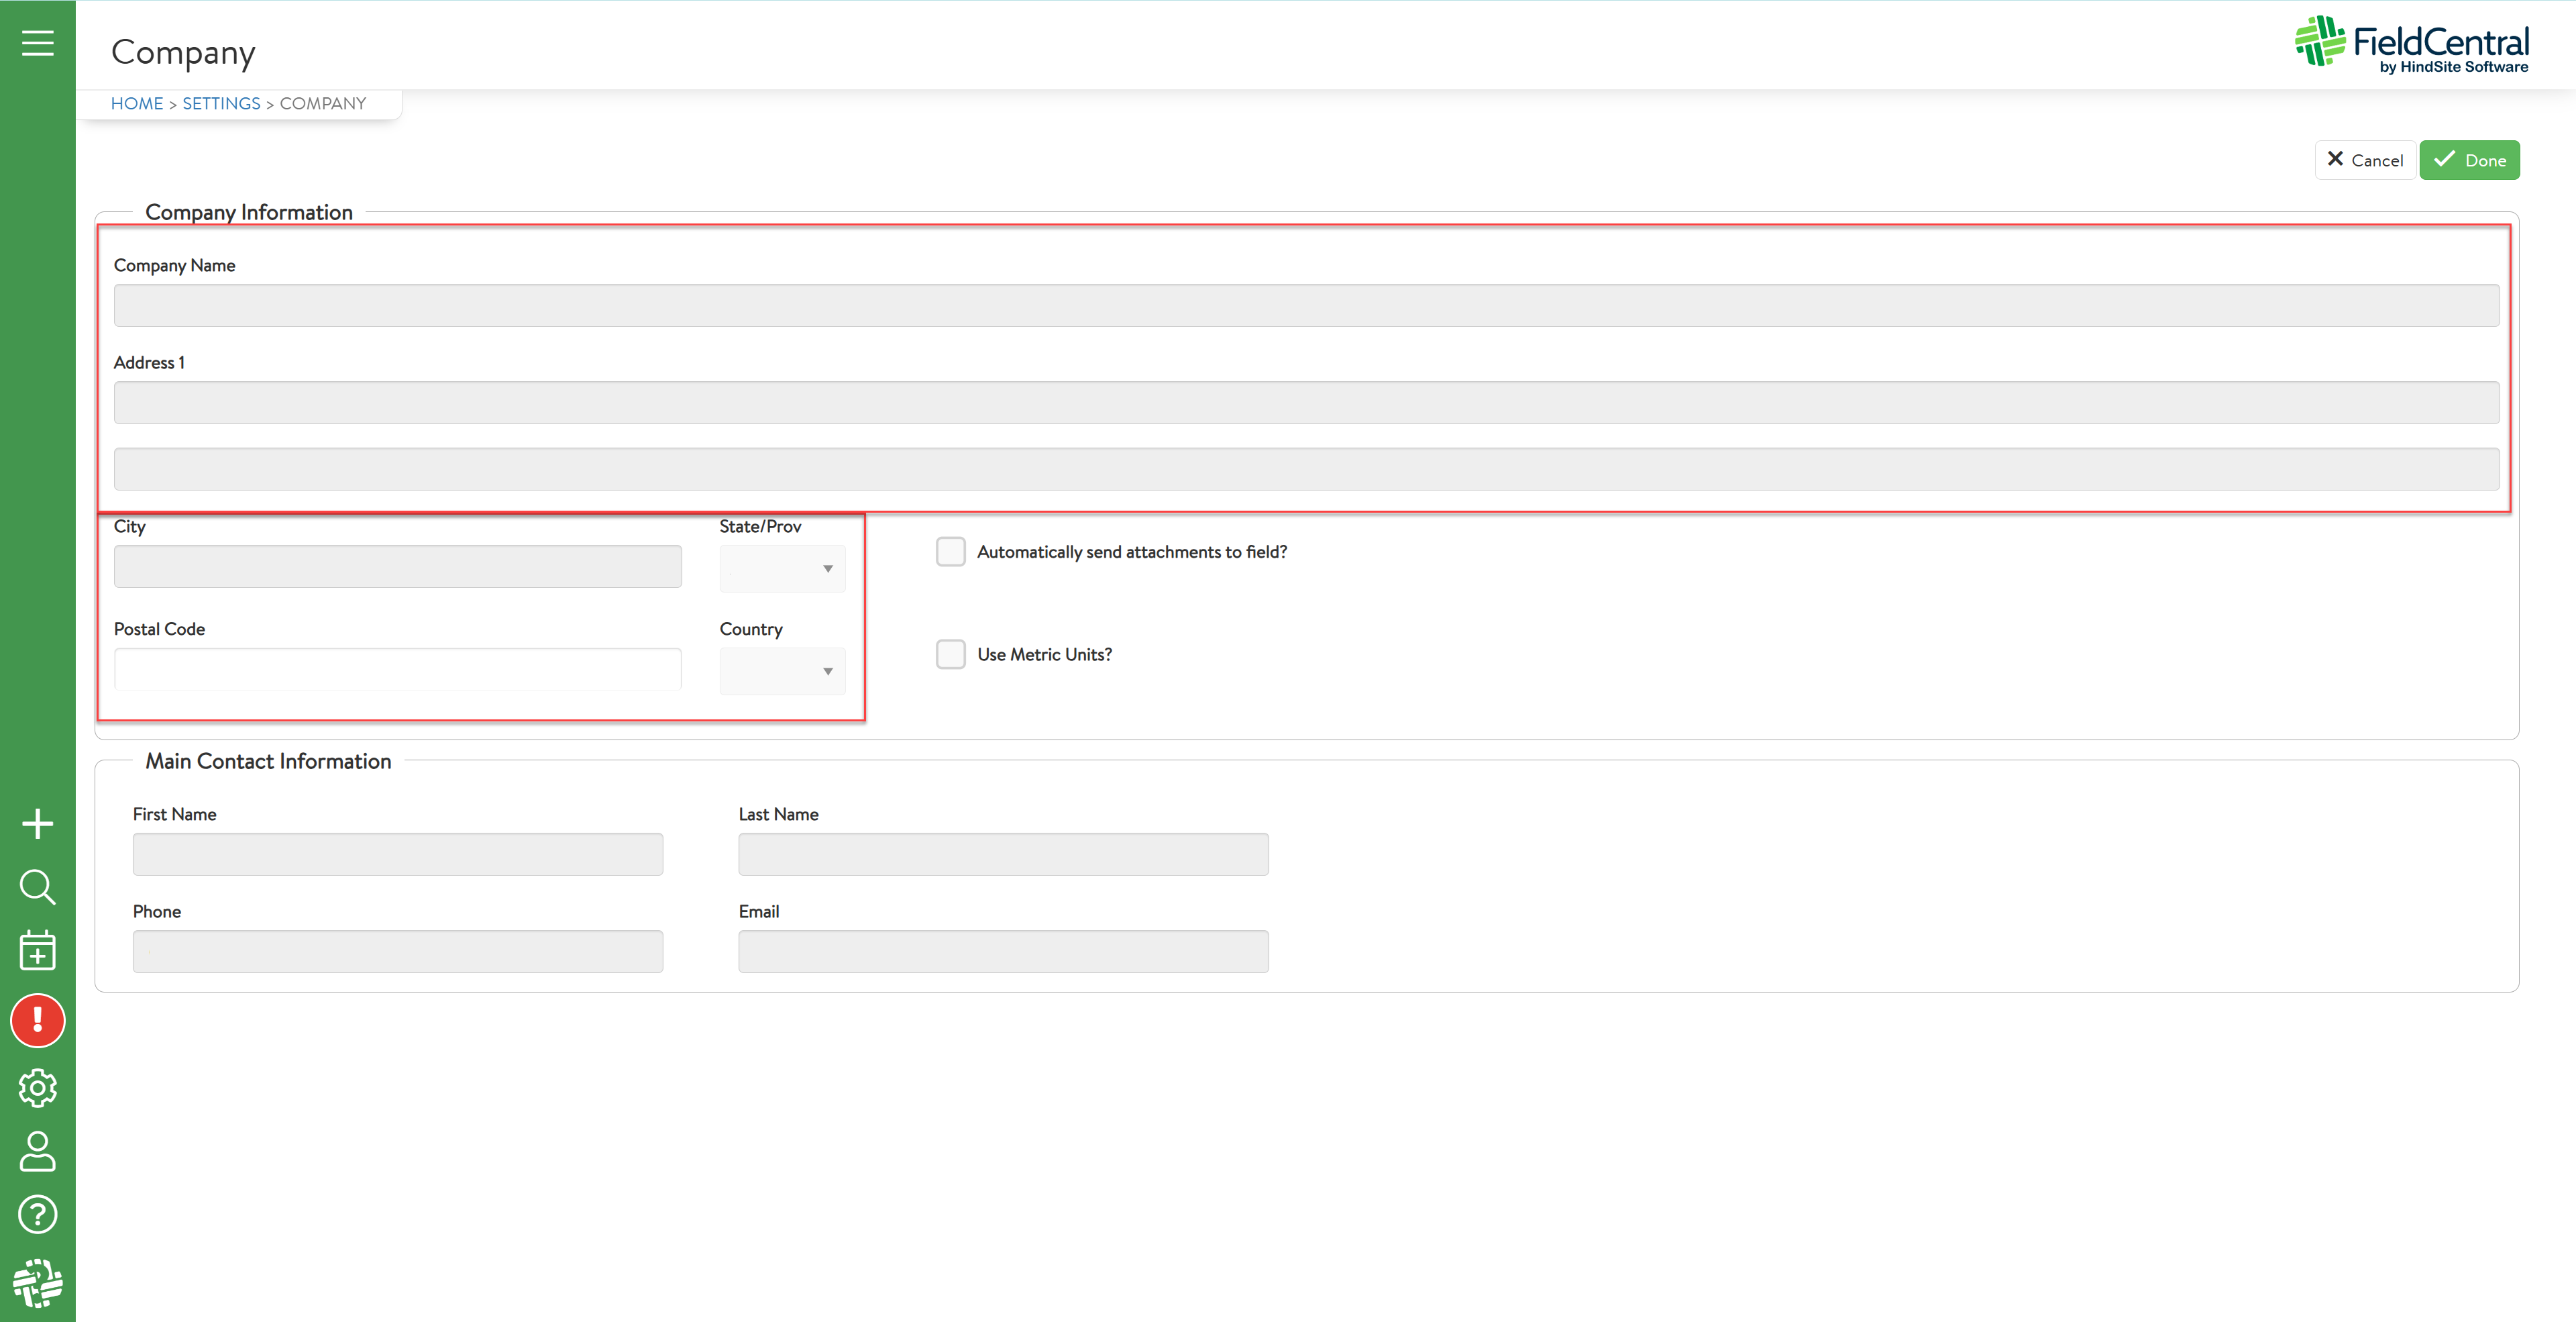
Task: Click the Phone input field
Action: point(398,951)
